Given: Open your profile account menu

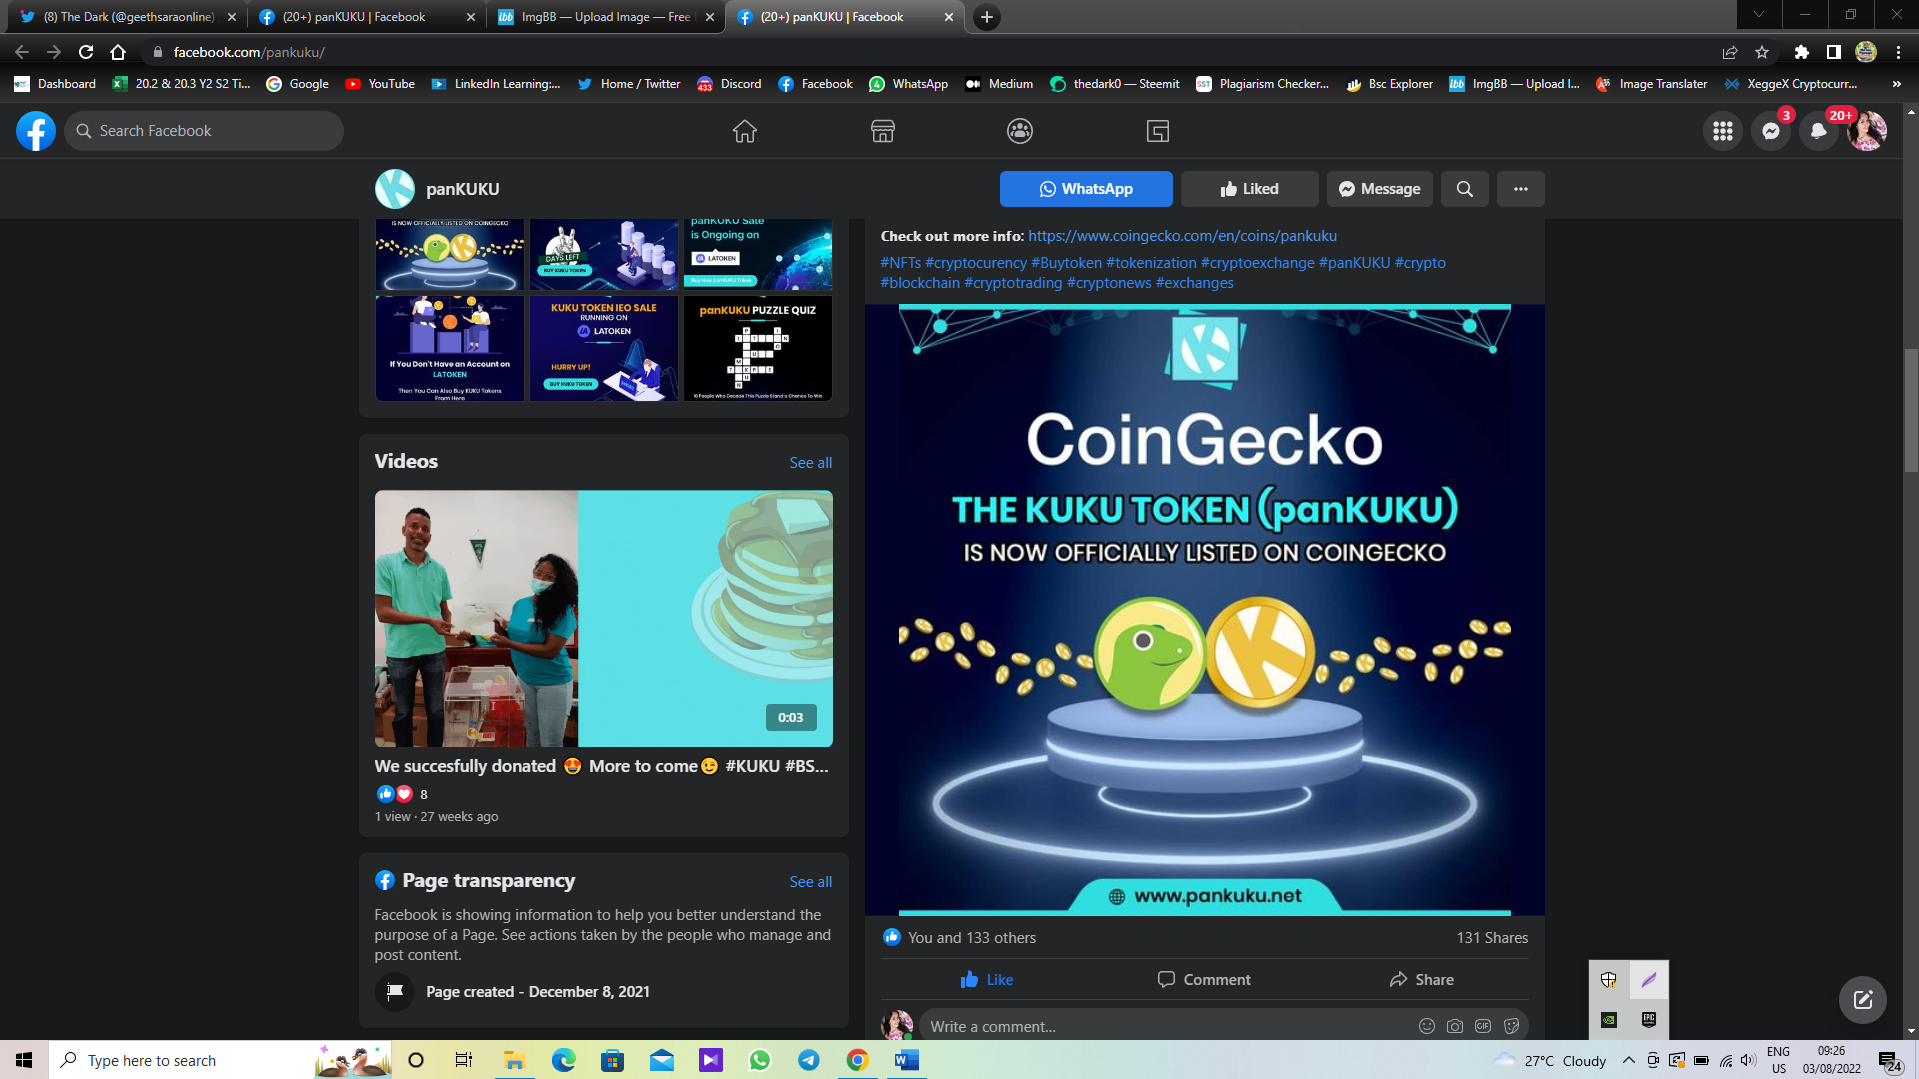Looking at the screenshot, I should tap(1866, 131).
